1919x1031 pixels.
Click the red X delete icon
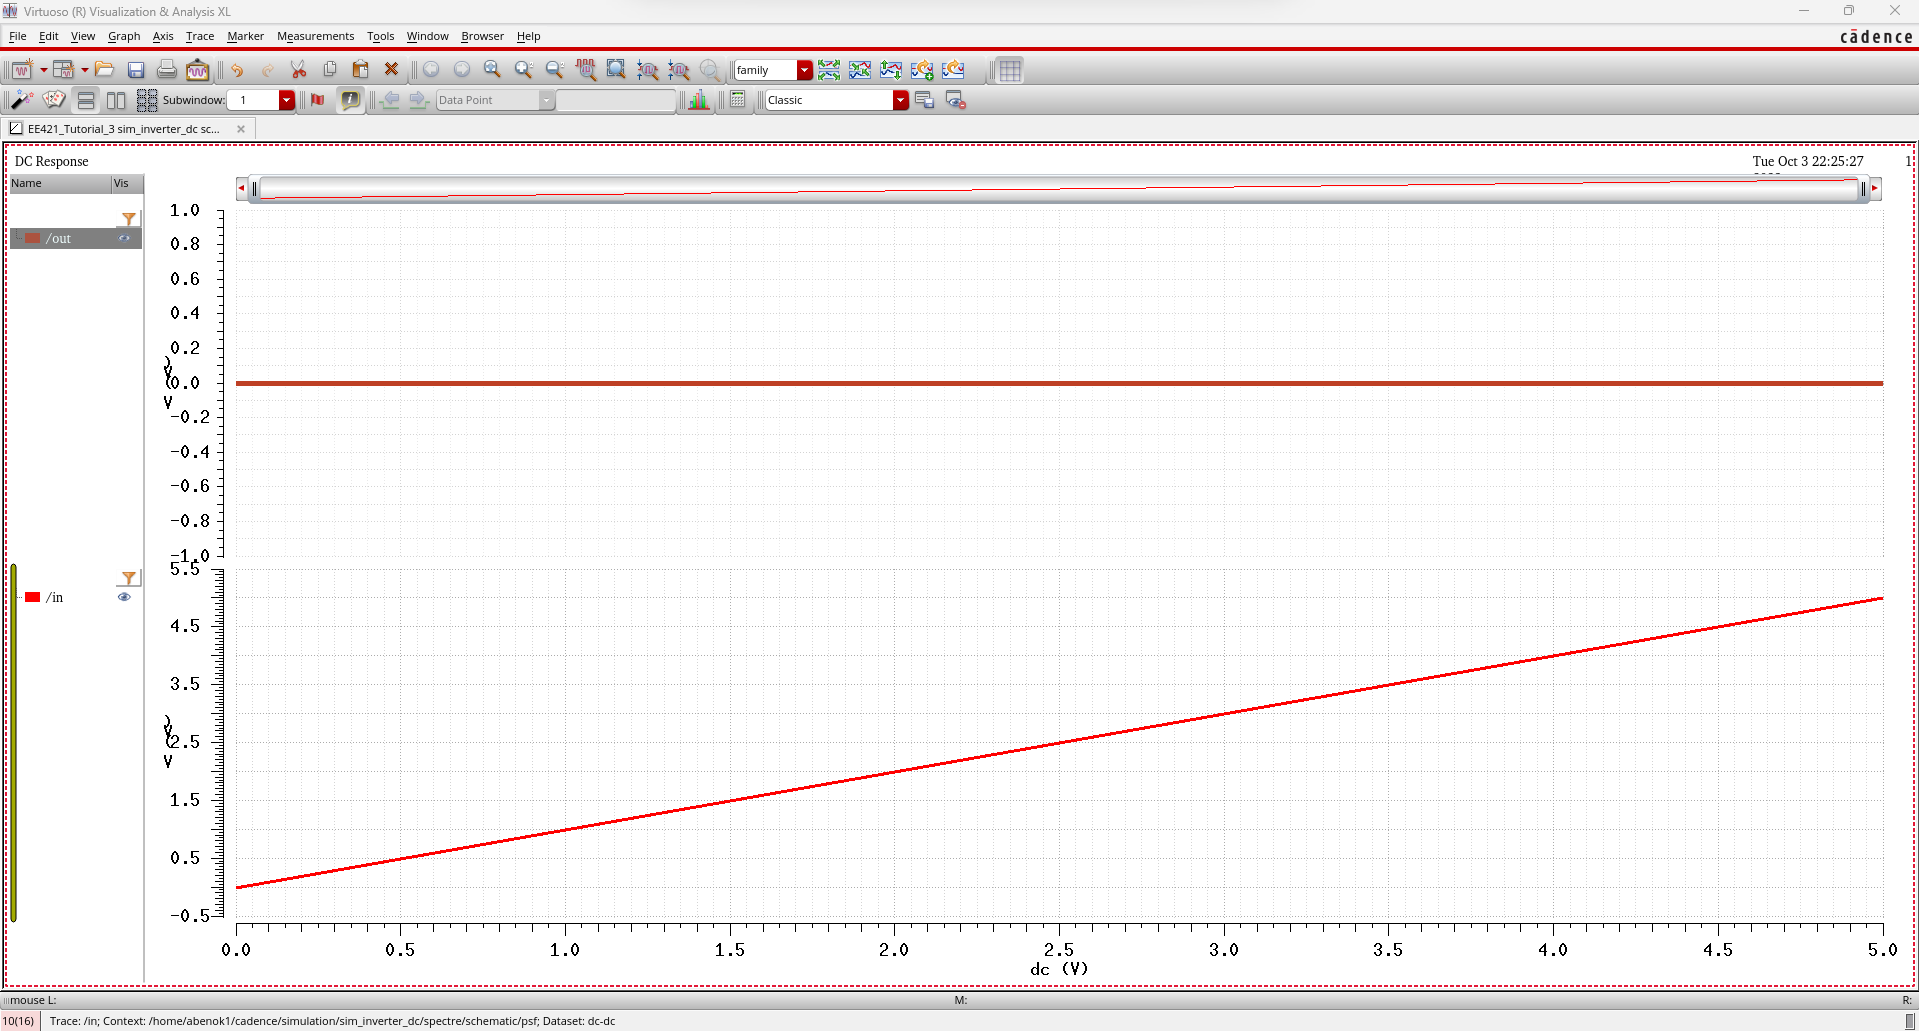[392, 70]
